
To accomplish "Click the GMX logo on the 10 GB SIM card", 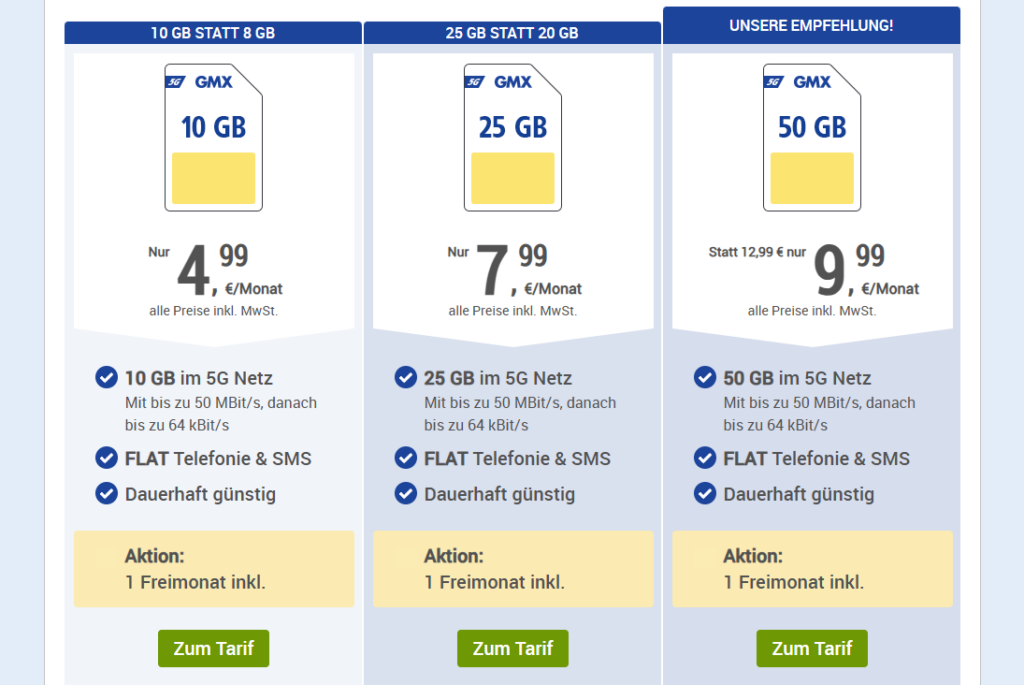I will (214, 83).
